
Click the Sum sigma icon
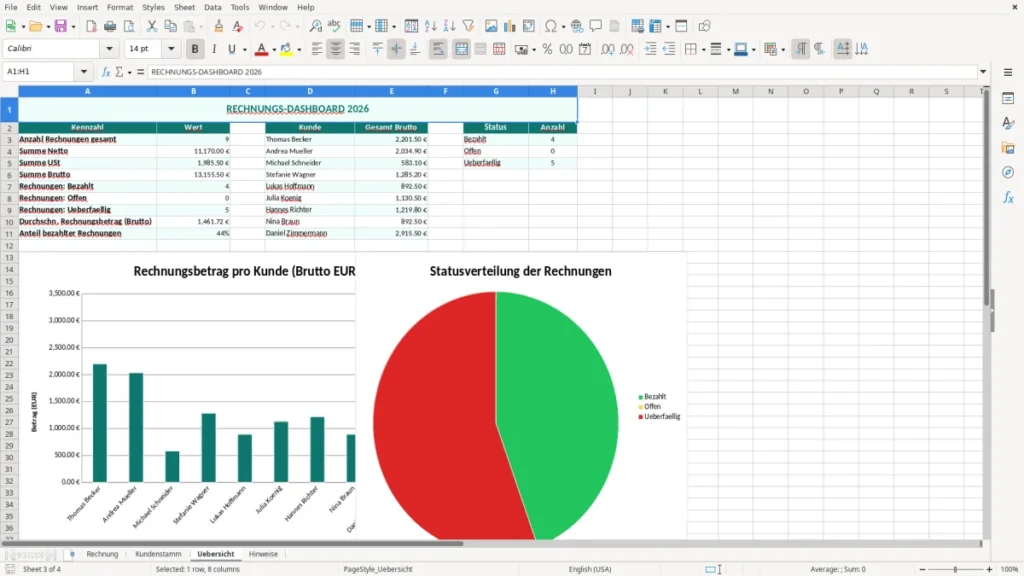pyautogui.click(x=119, y=72)
